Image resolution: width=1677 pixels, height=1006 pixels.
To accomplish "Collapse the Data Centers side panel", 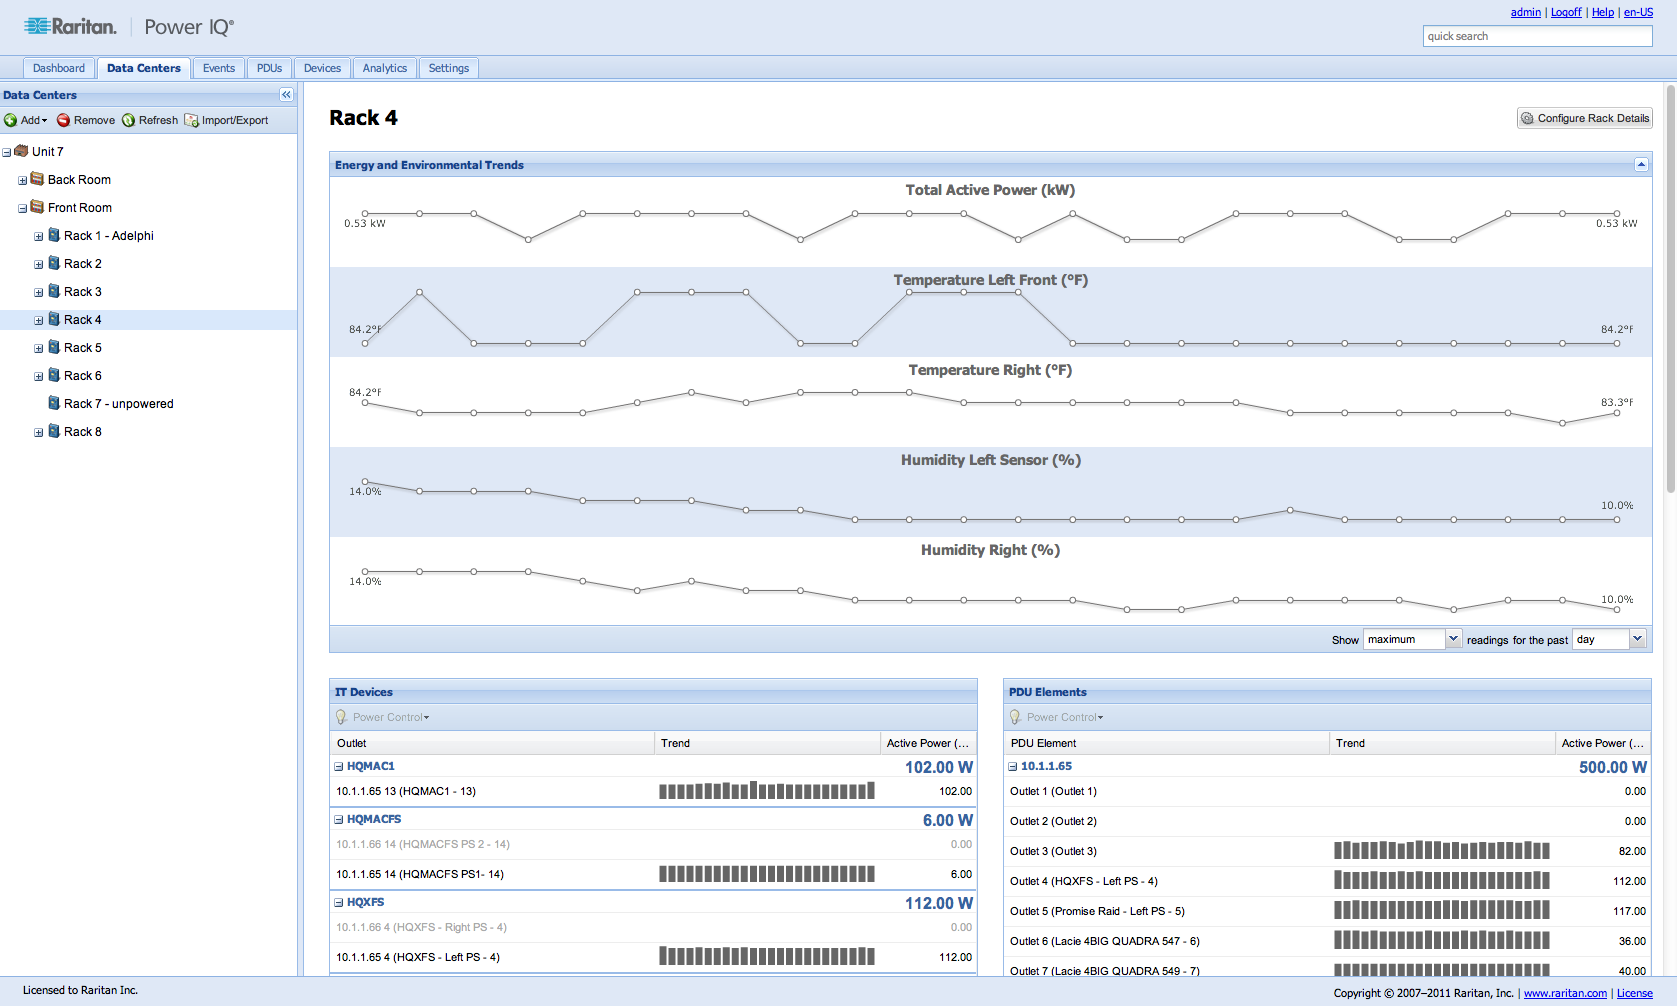I will pos(286,95).
